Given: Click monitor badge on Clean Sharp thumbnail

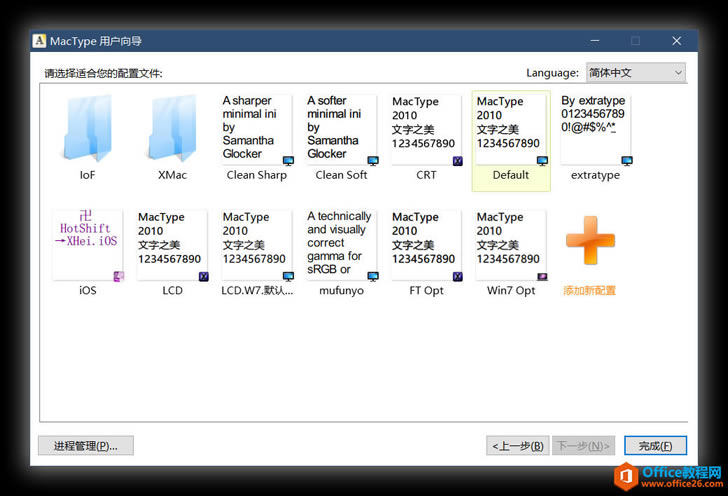Looking at the screenshot, I should [288, 161].
